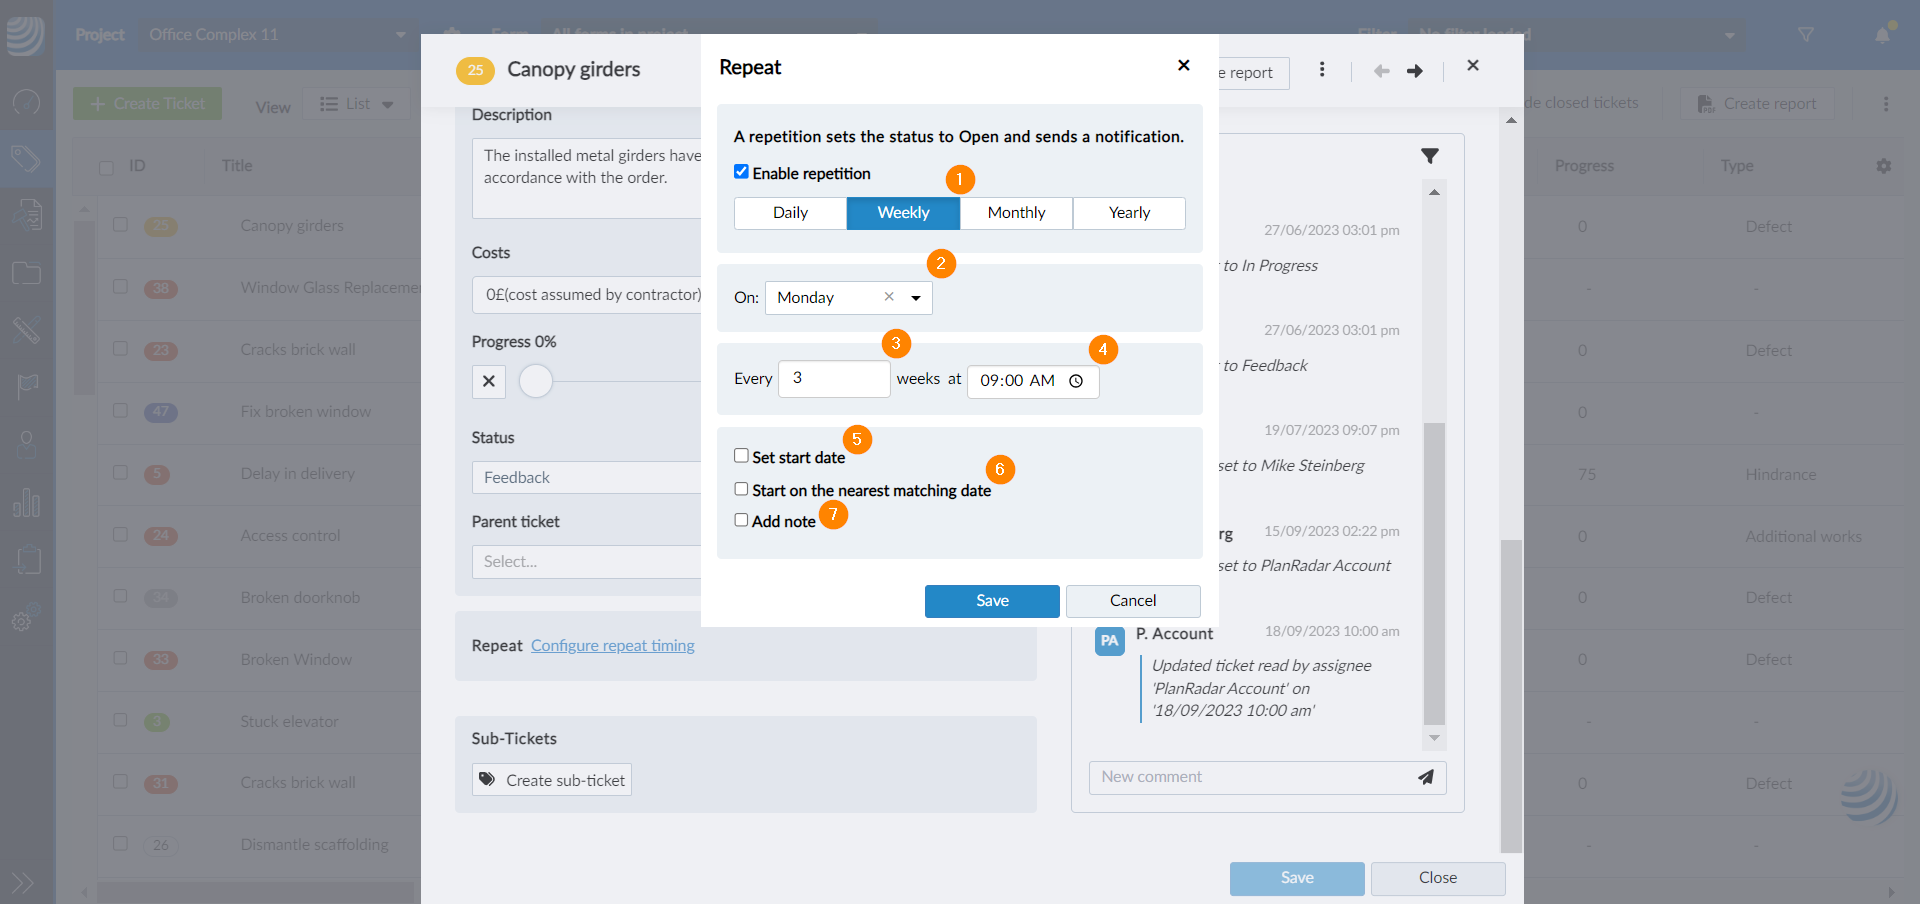Switch to the Monthly repetition tab

pos(1016,213)
